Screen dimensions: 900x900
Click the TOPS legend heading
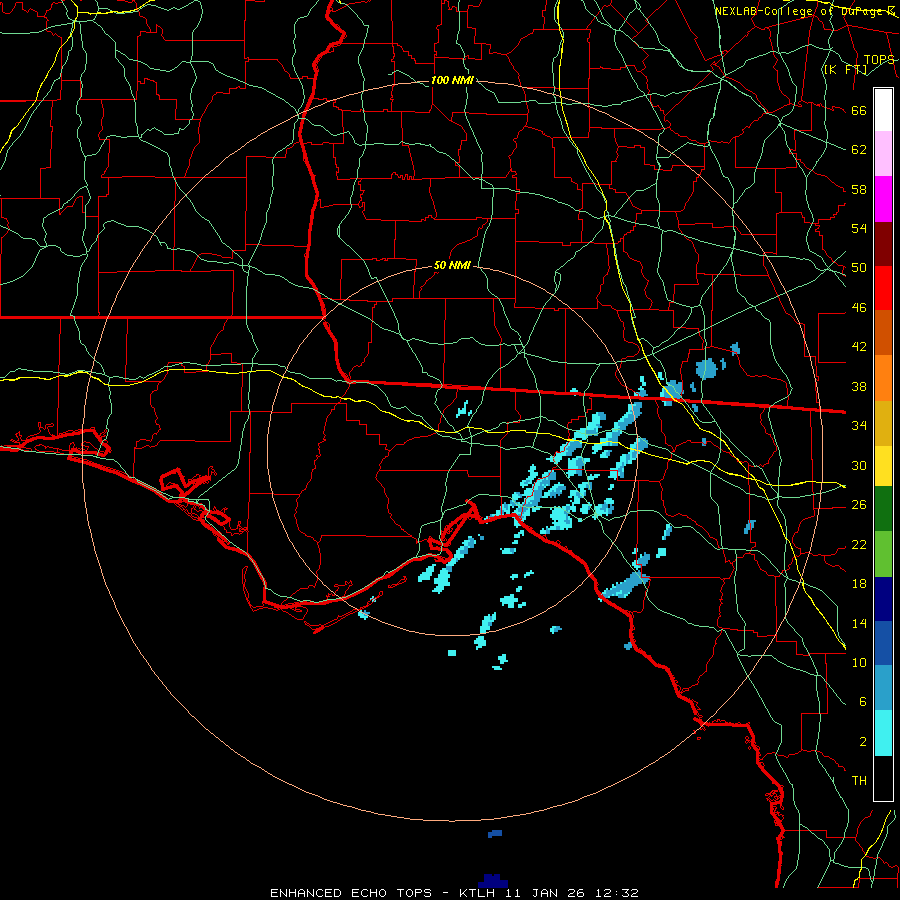(x=879, y=60)
